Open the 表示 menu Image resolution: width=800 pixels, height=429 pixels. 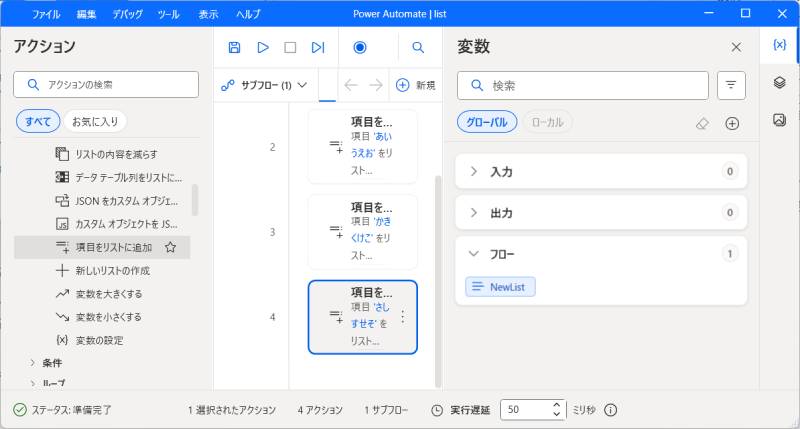[x=208, y=14]
